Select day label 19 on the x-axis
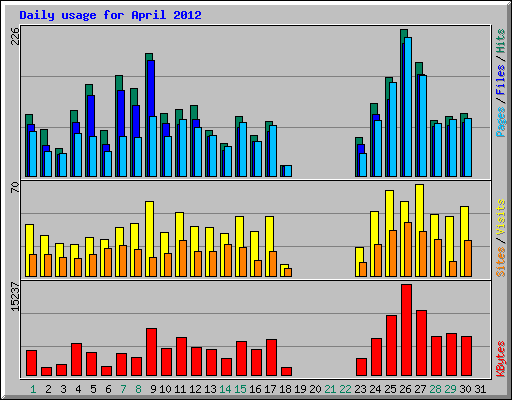The image size is (512, 400). (300, 389)
